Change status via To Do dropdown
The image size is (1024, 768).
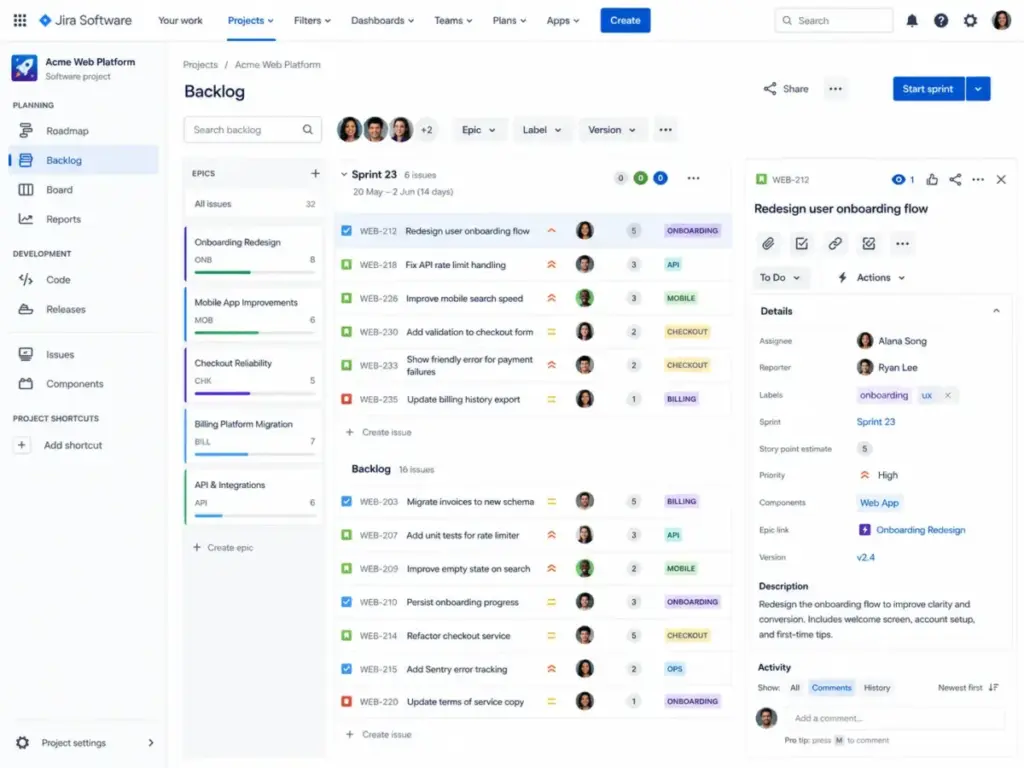[780, 278]
